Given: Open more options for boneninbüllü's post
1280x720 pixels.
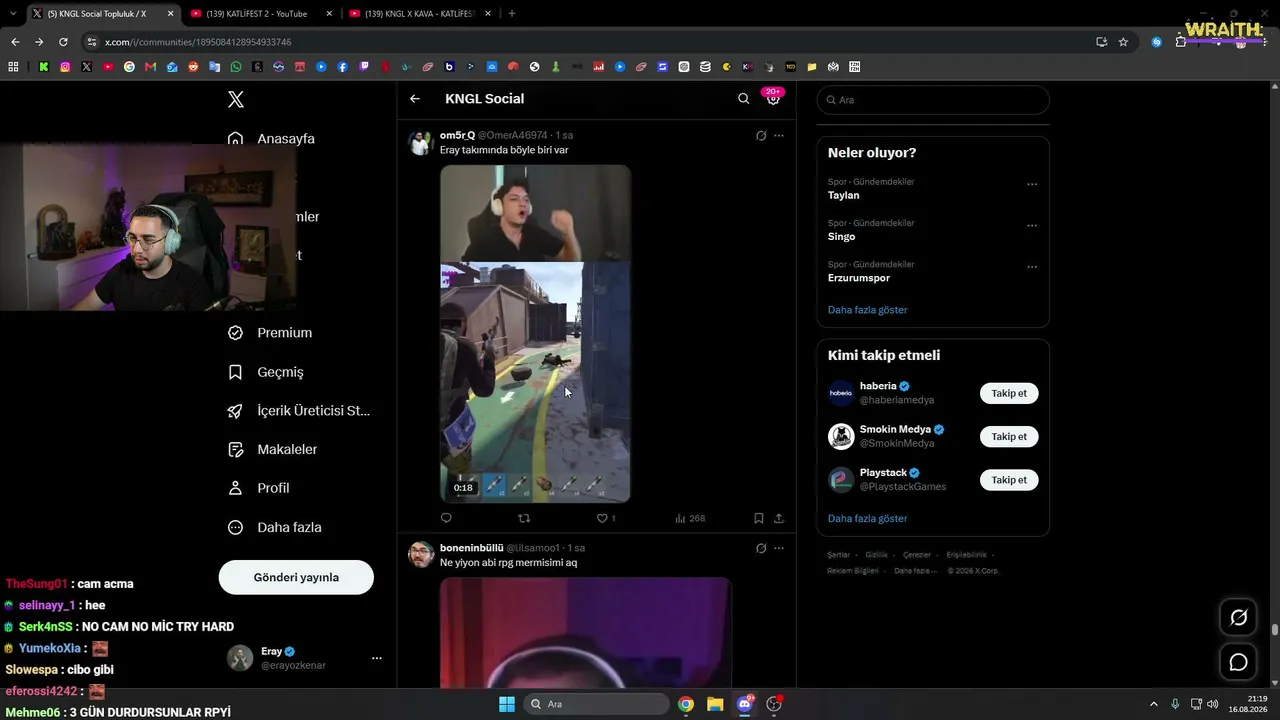Looking at the screenshot, I should click(x=779, y=548).
